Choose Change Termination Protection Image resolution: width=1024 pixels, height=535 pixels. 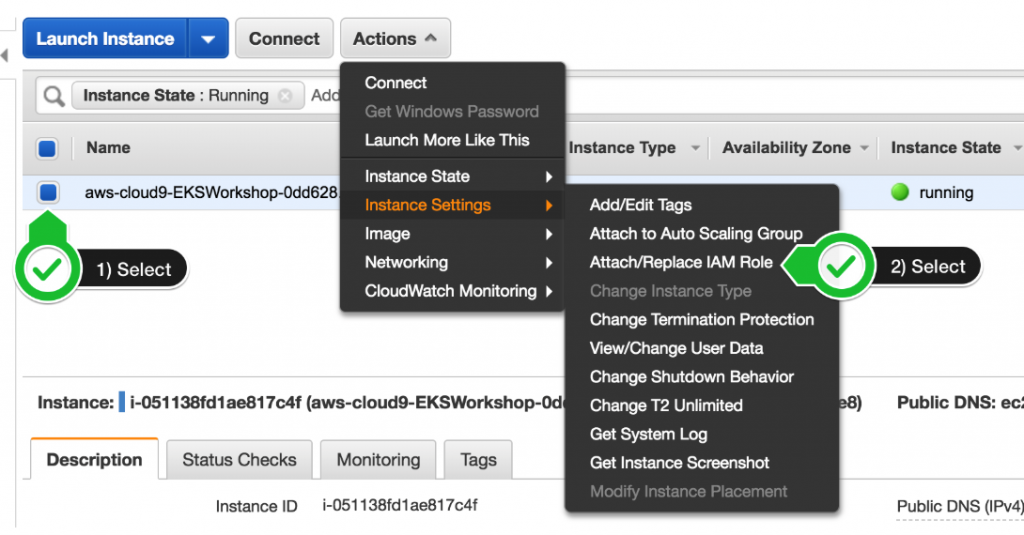tap(702, 320)
